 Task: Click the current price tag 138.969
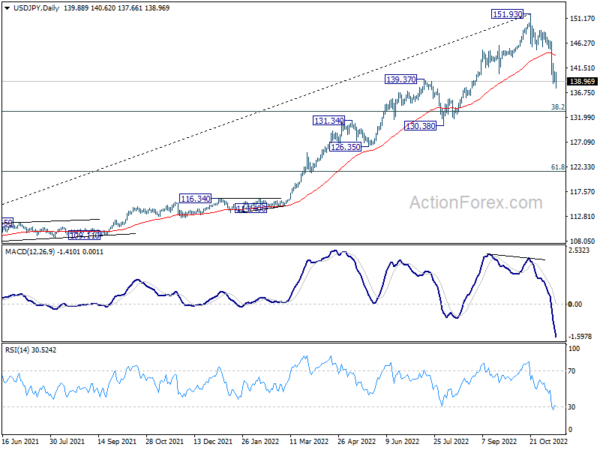582,81
